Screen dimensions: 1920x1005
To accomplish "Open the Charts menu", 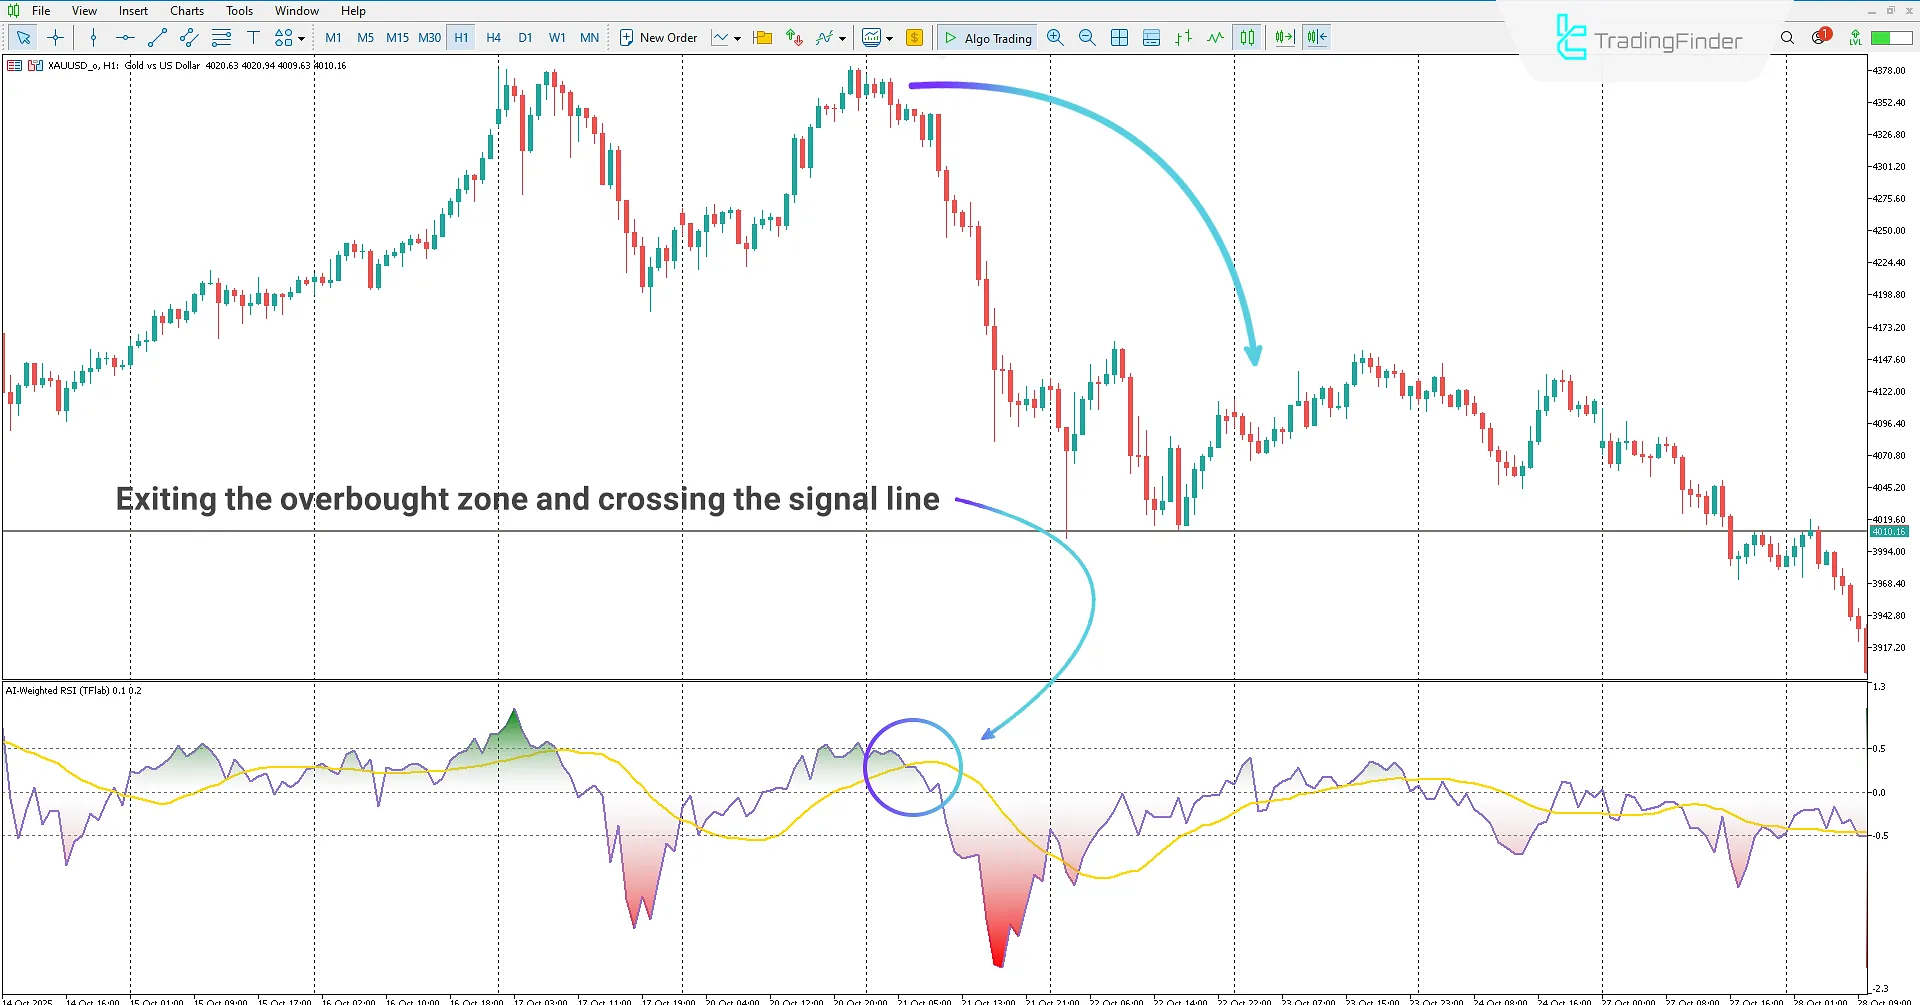I will tap(186, 10).
